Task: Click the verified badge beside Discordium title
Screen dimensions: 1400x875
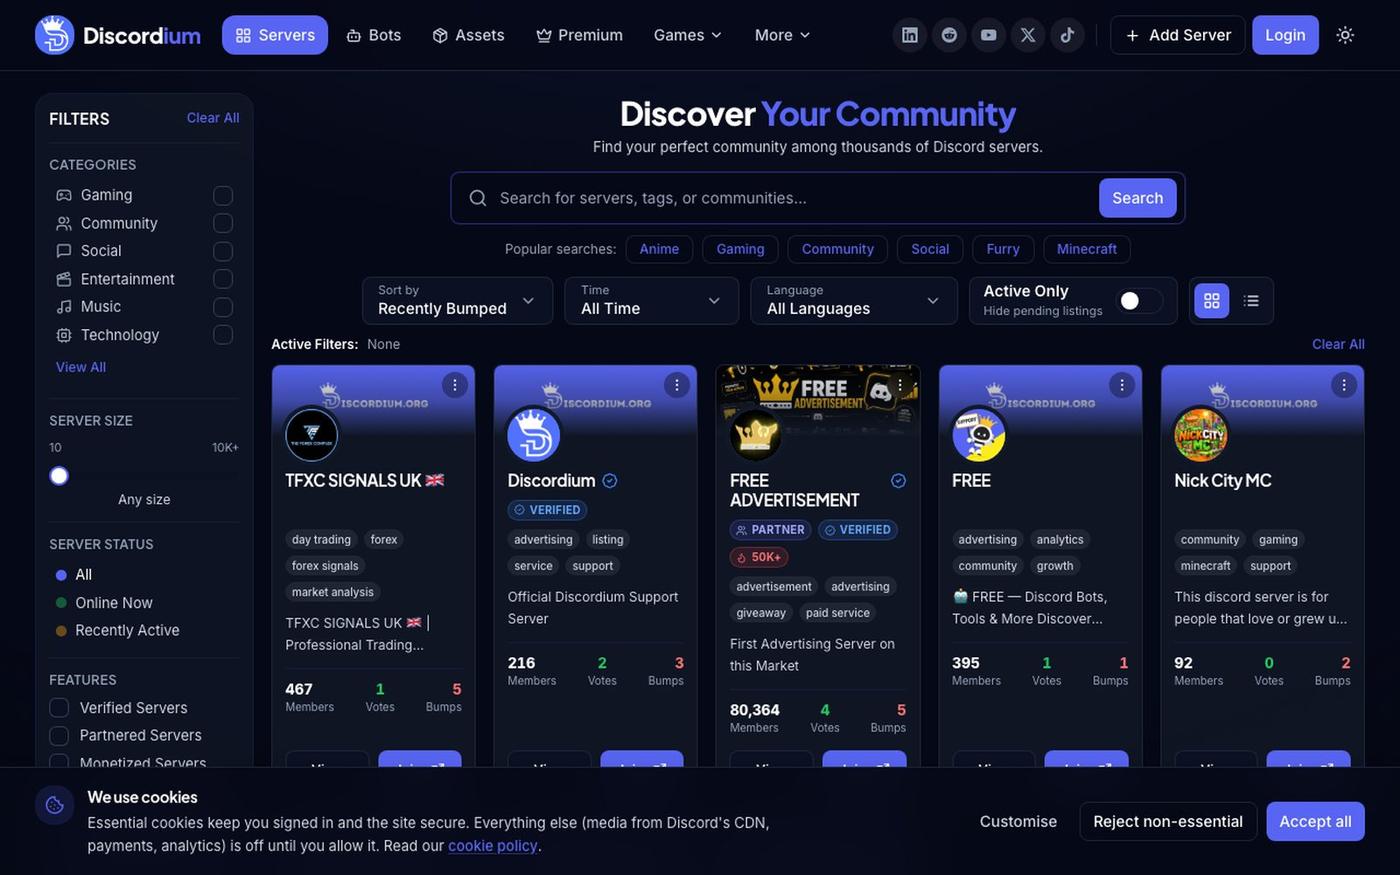Action: pyautogui.click(x=610, y=481)
